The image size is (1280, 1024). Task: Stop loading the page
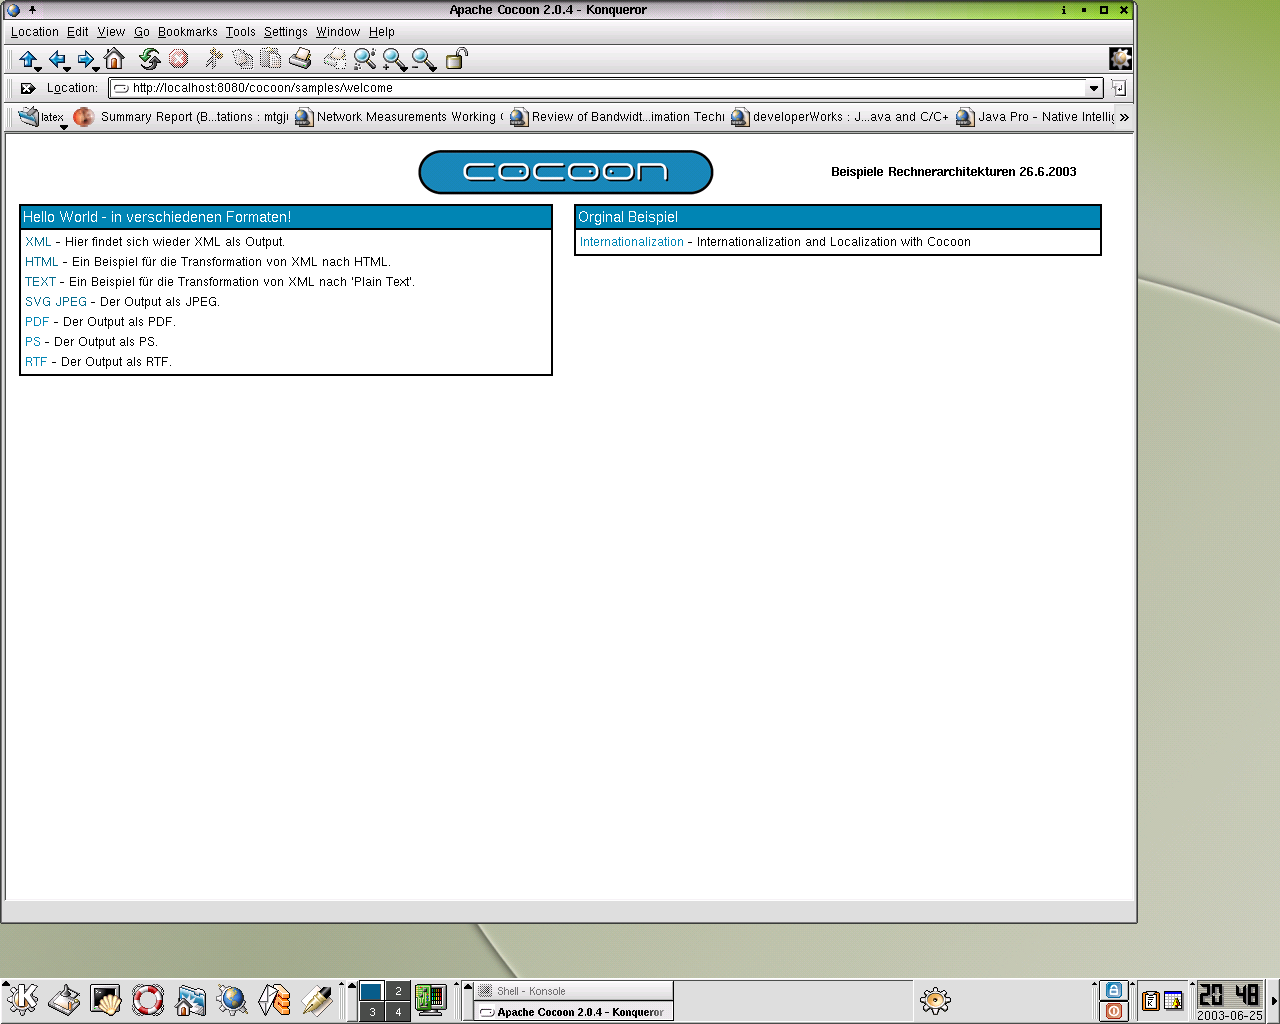[x=179, y=59]
